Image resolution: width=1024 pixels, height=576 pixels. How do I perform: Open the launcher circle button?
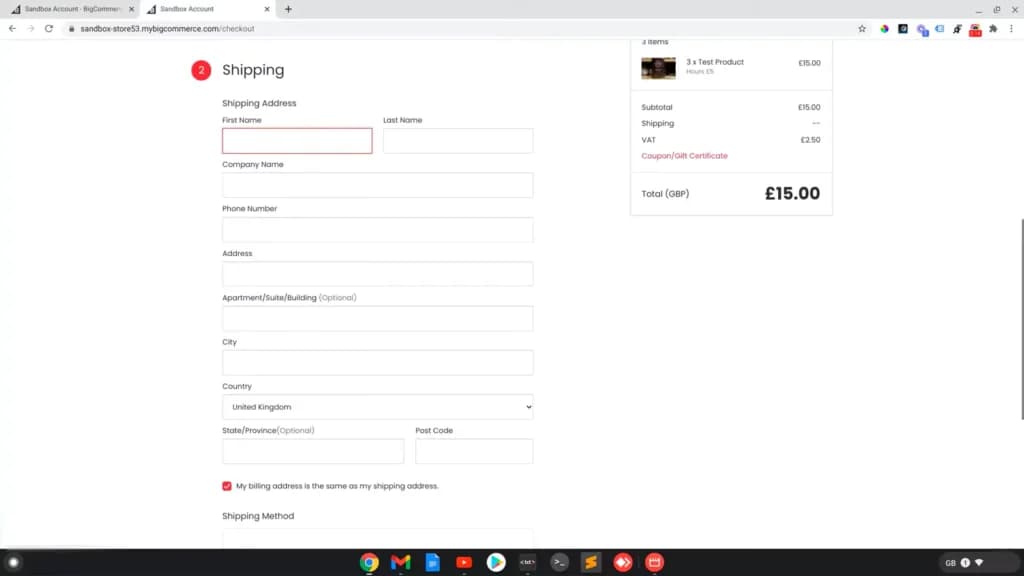(13, 562)
